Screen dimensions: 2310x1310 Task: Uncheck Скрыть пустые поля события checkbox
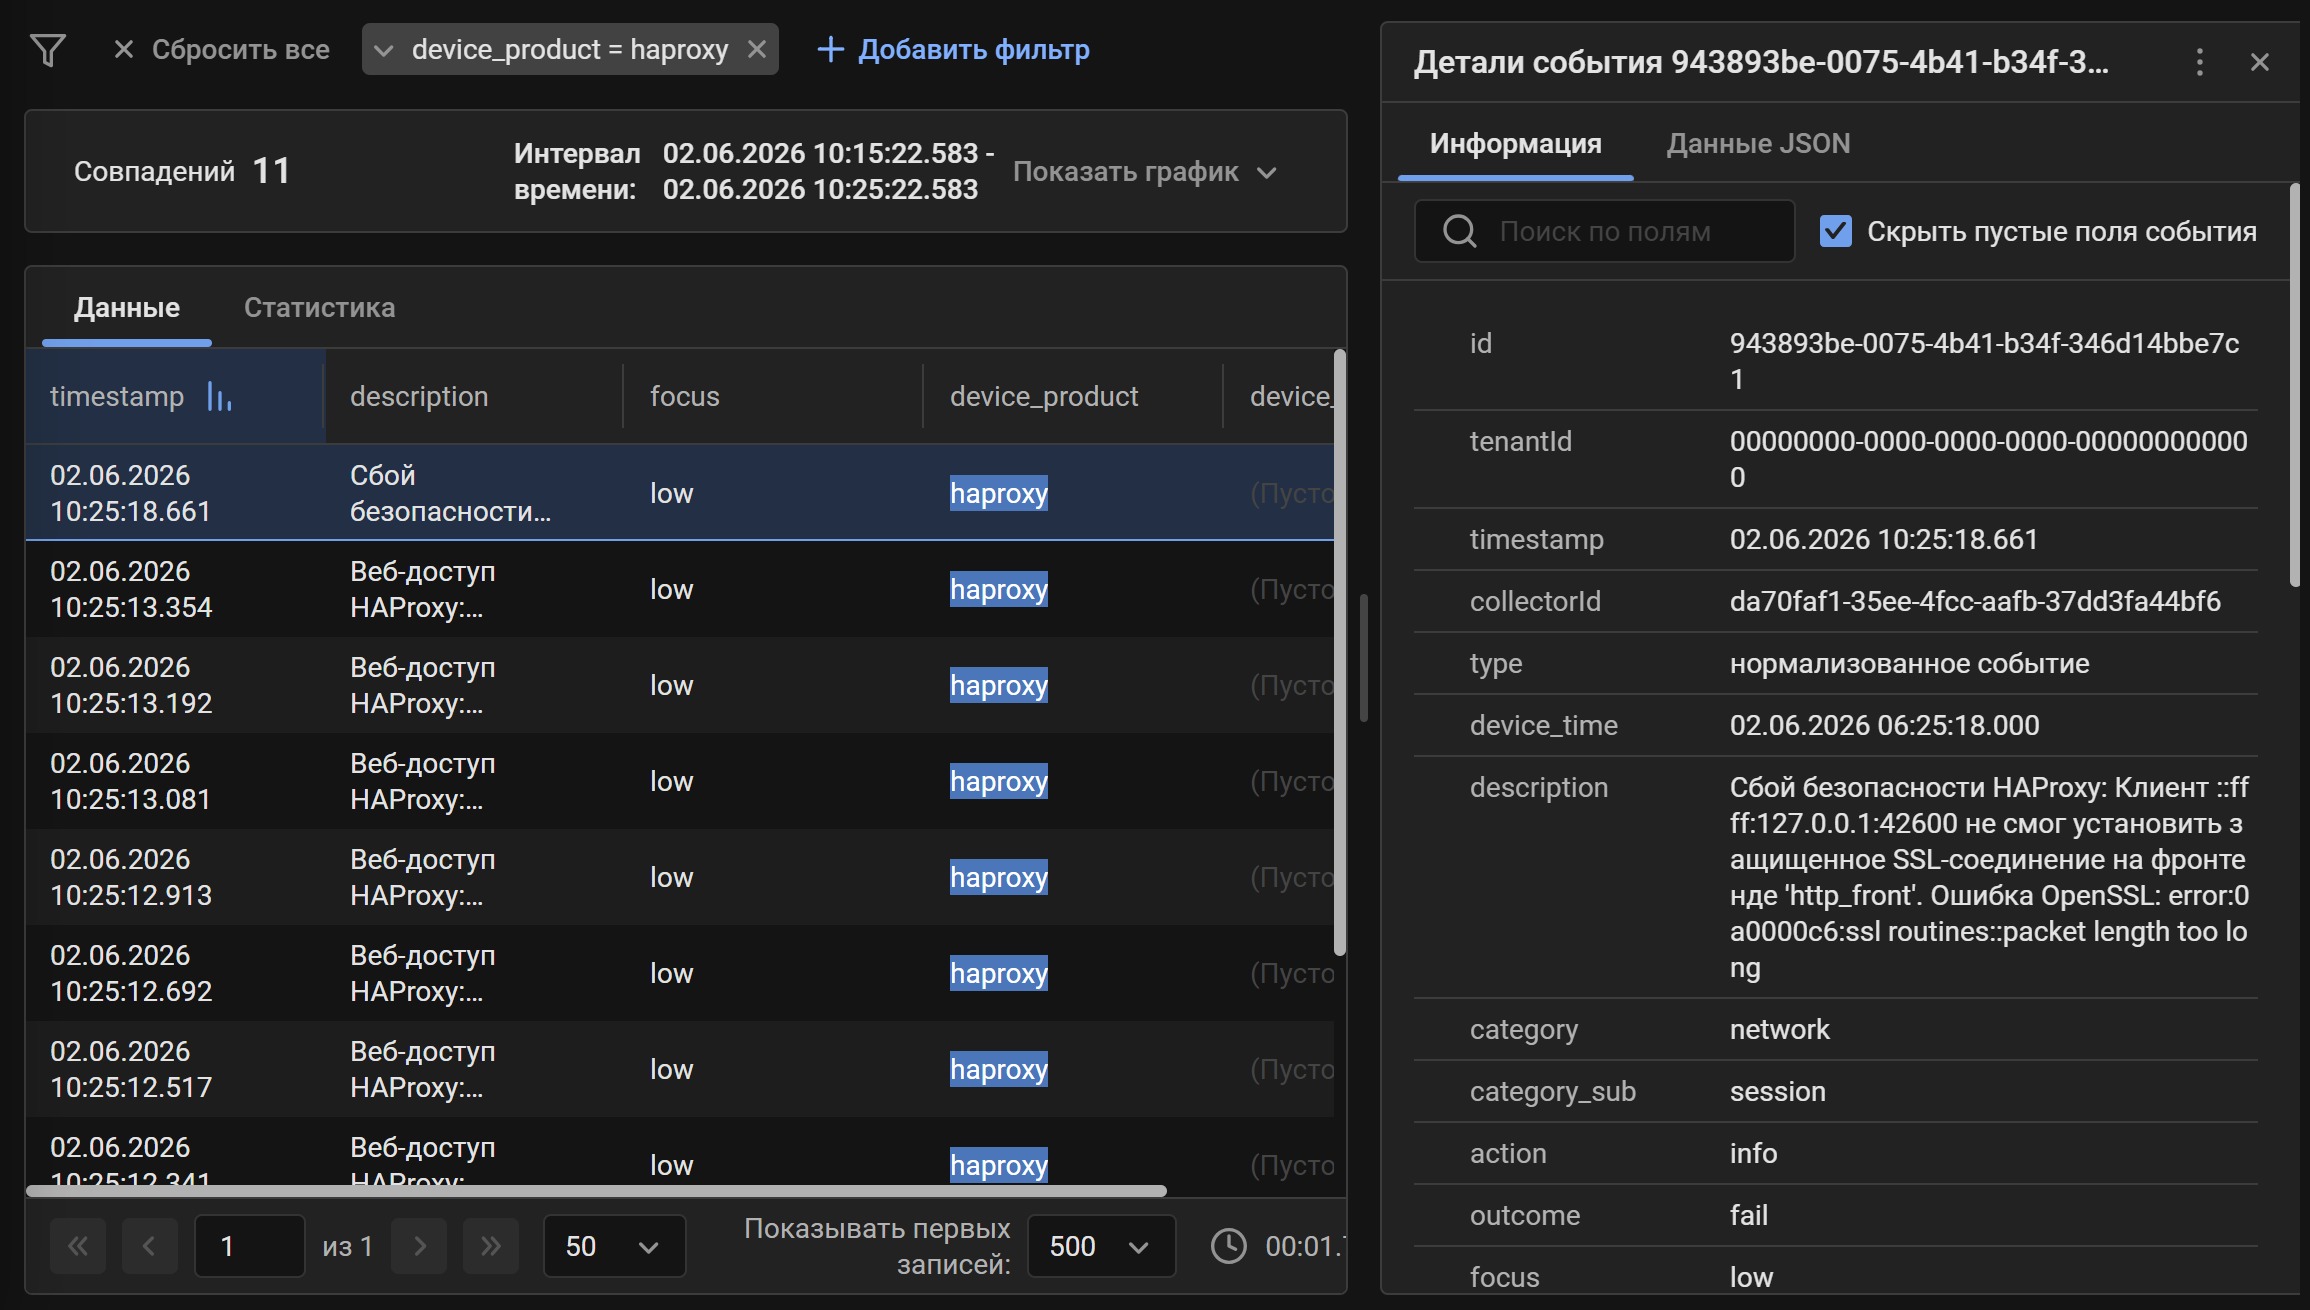click(1836, 231)
